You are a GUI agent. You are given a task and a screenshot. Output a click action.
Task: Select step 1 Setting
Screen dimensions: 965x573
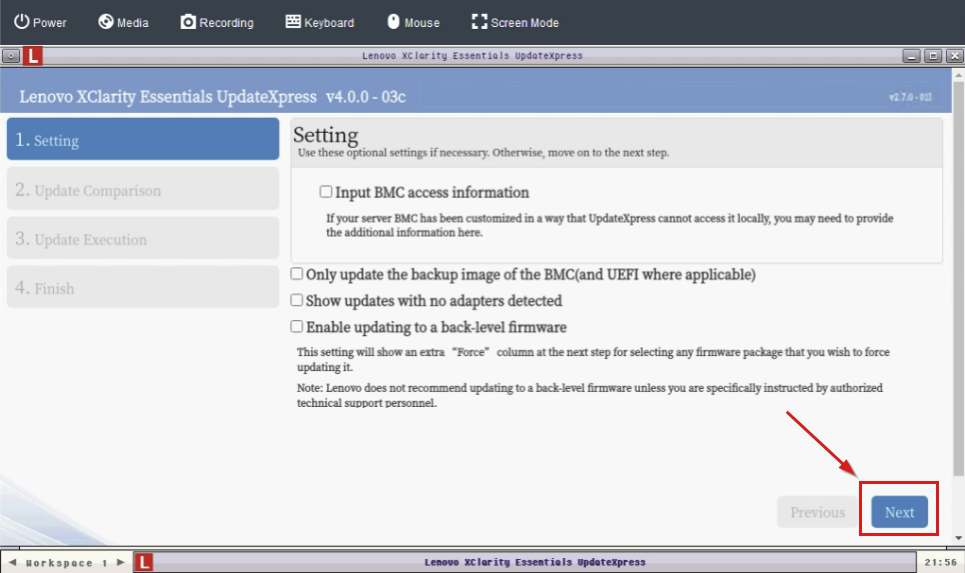click(143, 139)
